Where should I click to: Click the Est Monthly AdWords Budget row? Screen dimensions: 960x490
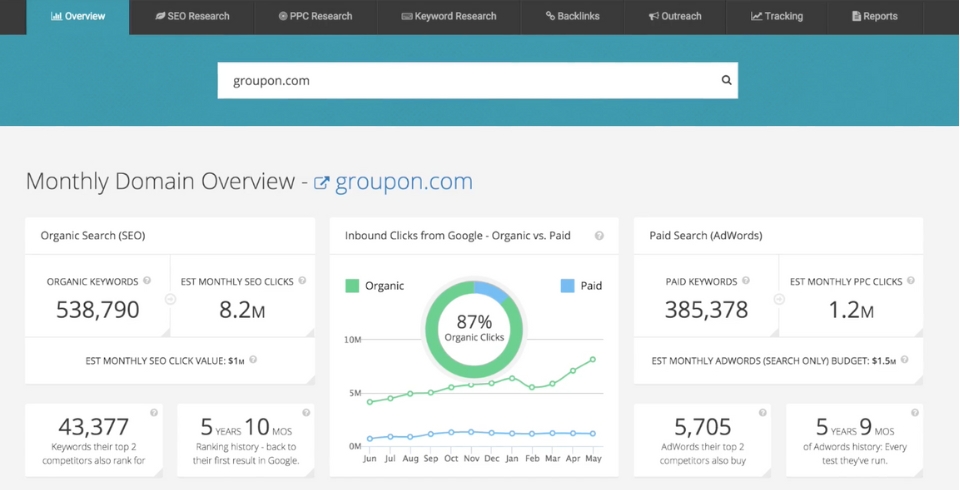coord(778,361)
